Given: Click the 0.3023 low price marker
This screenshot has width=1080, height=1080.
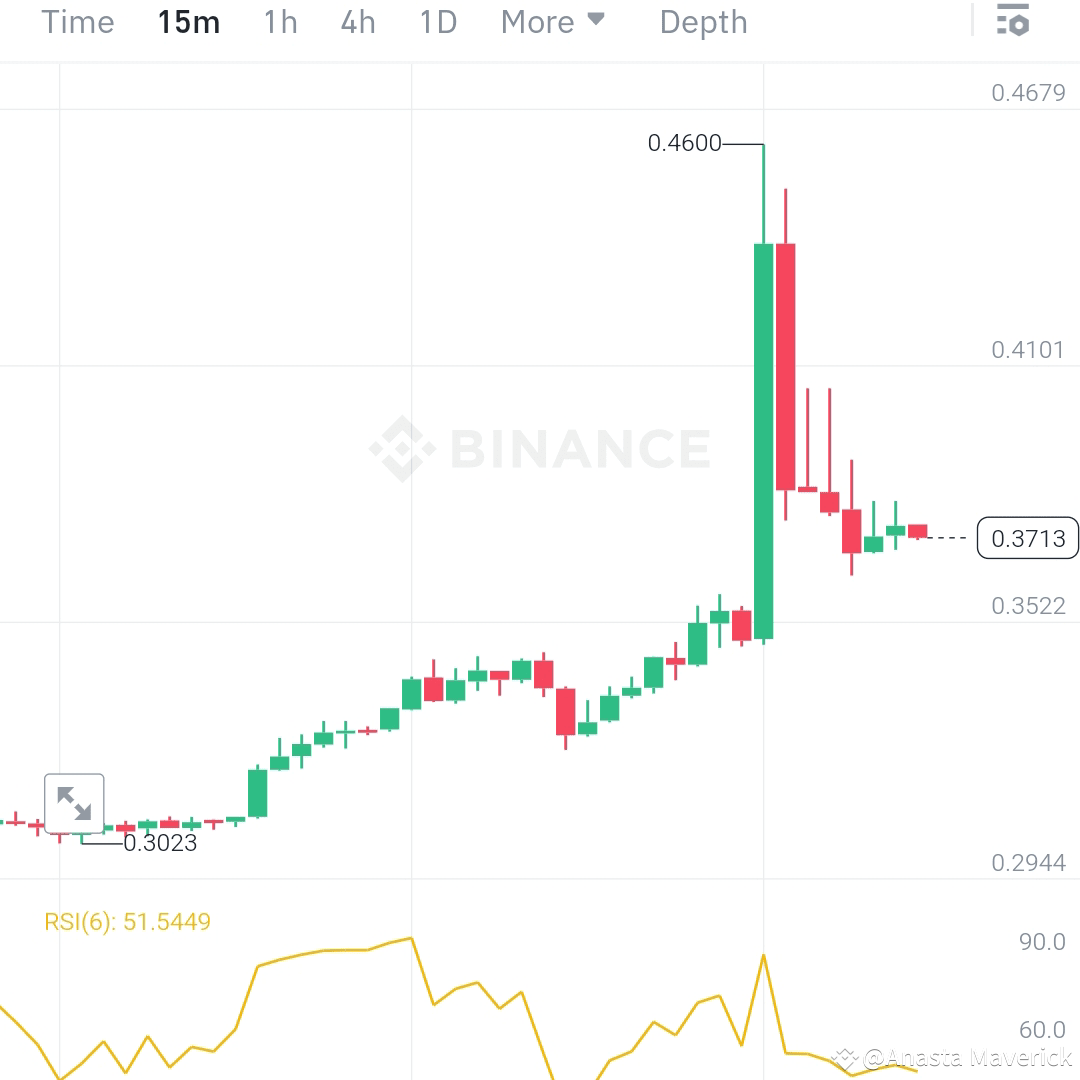Looking at the screenshot, I should 160,845.
